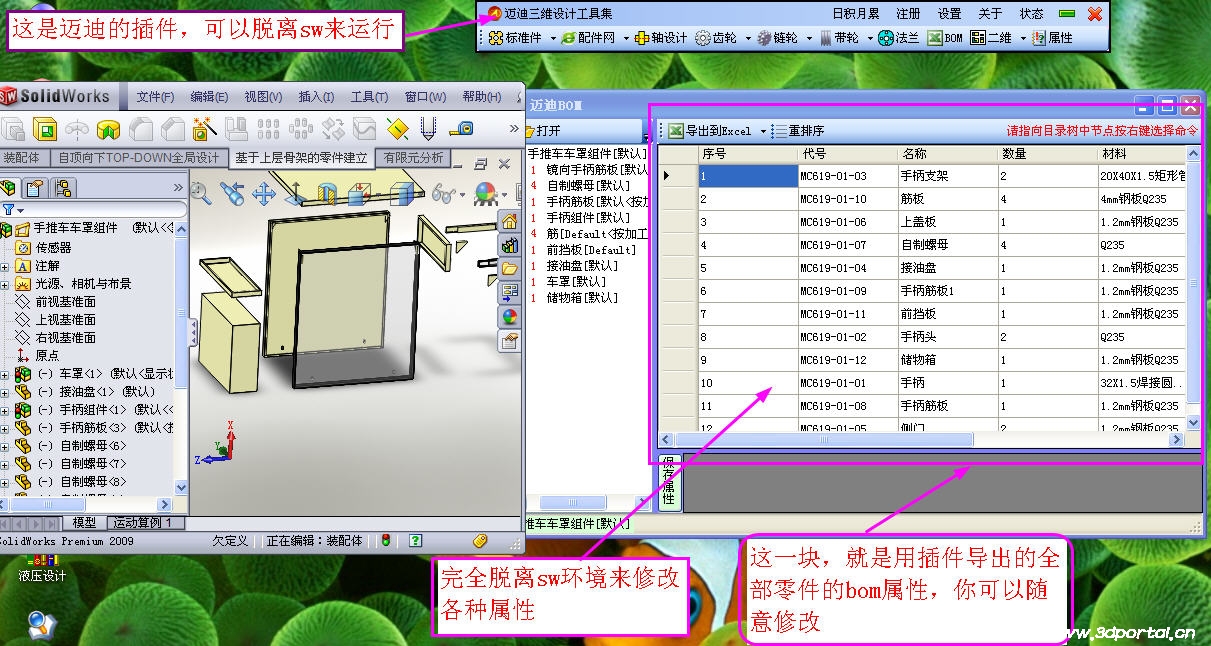Click the BOM table horizontal scrollbar

[921, 440]
